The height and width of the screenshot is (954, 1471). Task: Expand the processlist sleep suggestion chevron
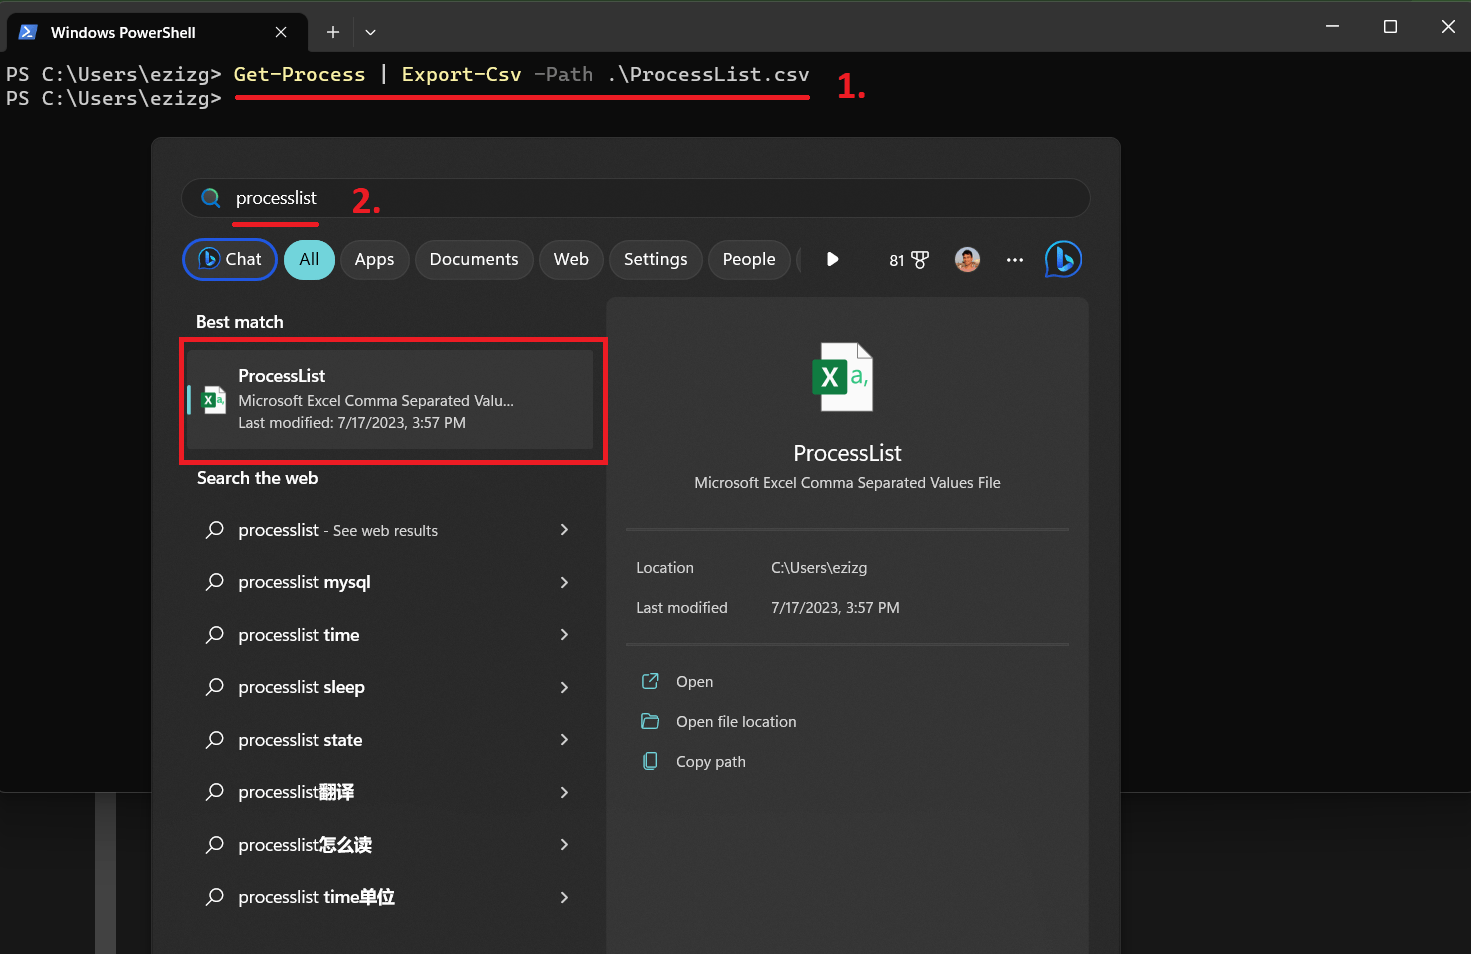tap(564, 687)
